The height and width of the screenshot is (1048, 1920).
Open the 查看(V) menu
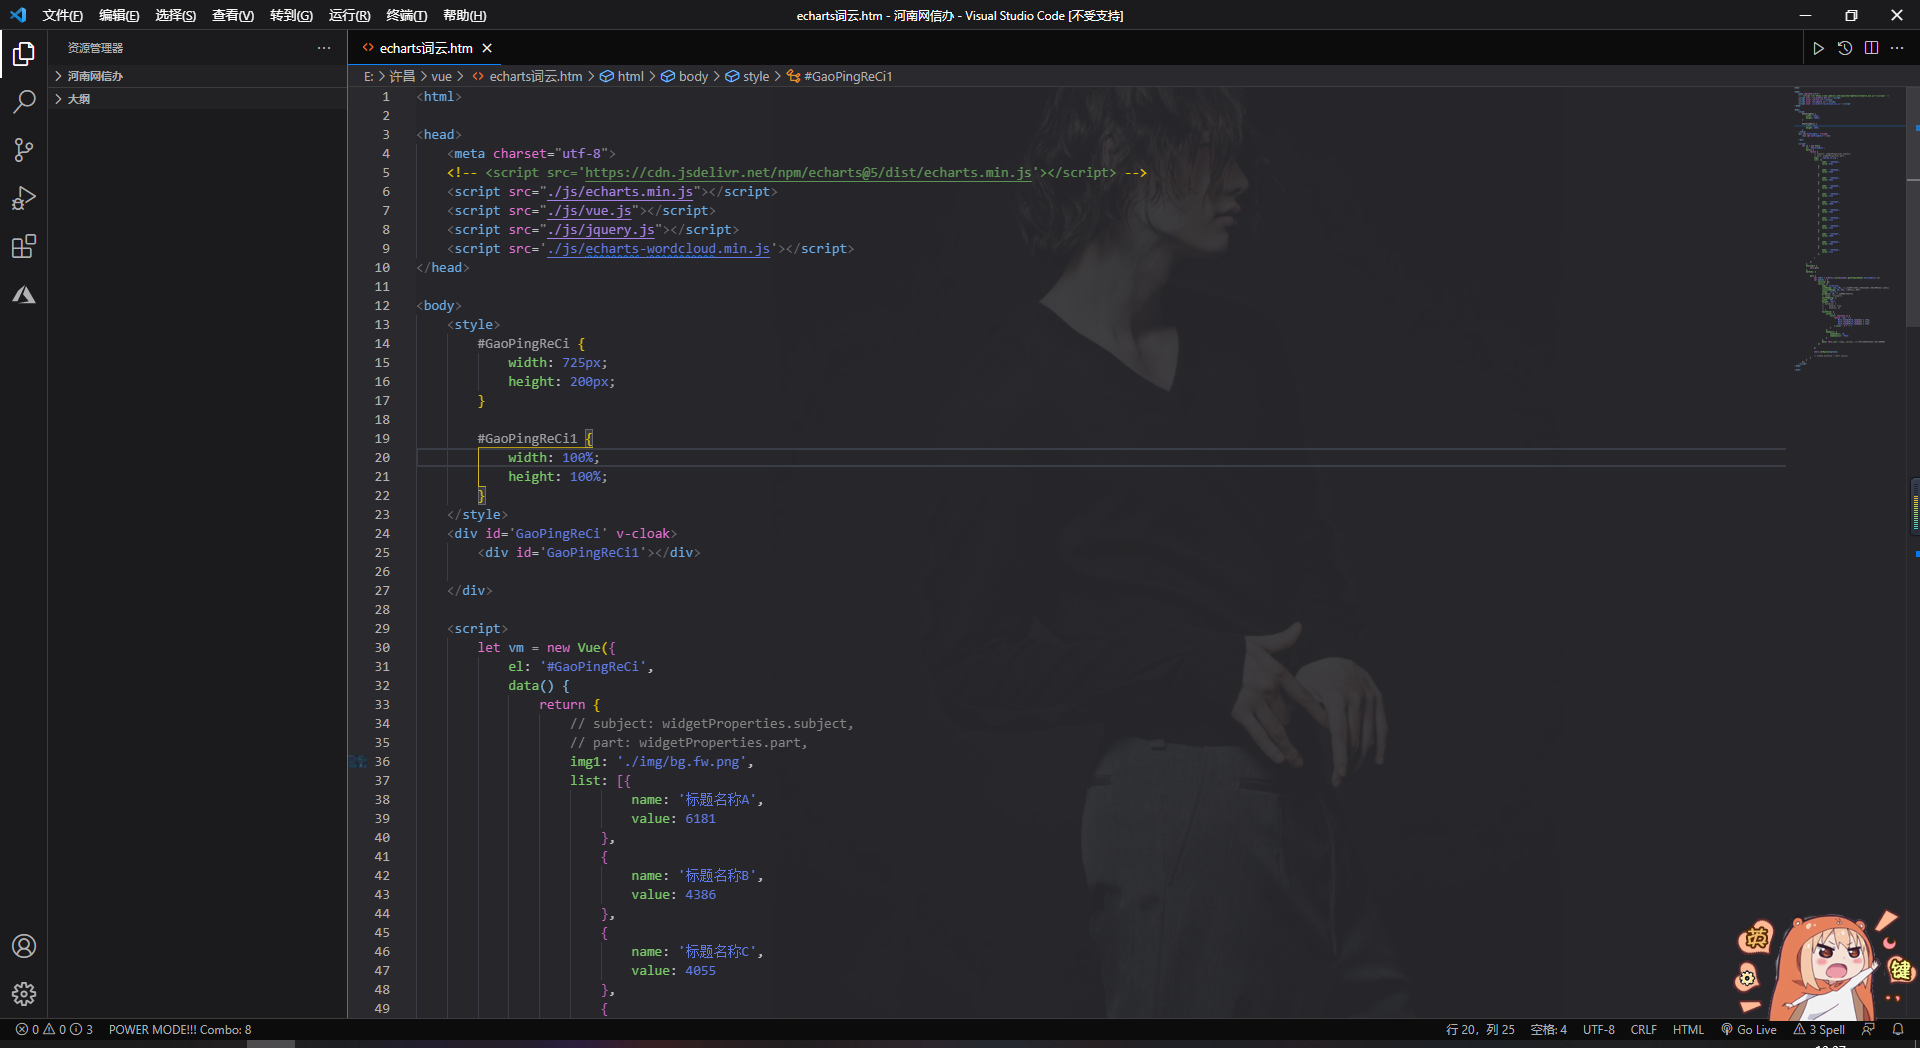[x=233, y=15]
